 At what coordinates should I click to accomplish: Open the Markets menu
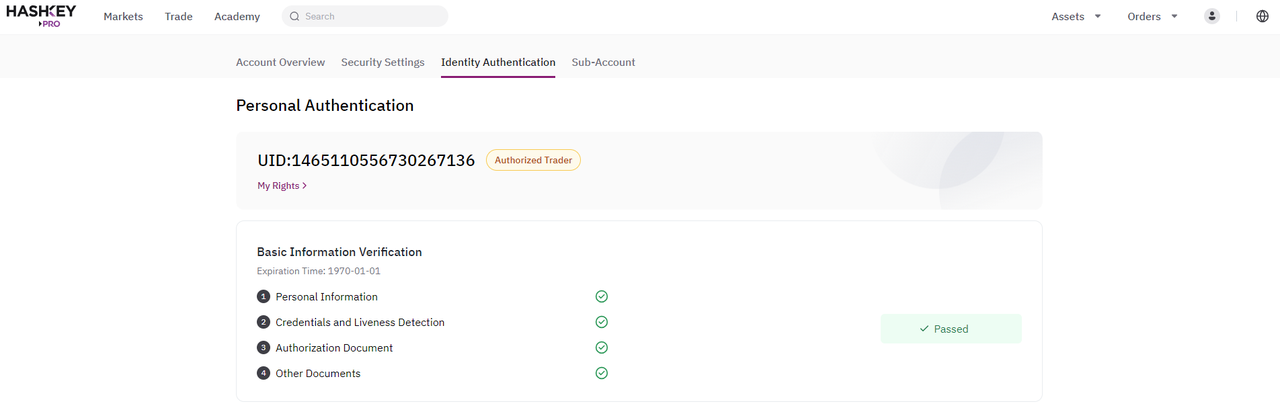123,16
